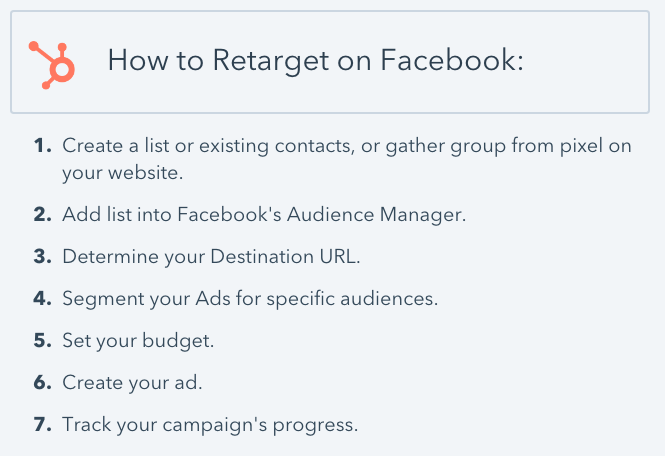This screenshot has height=456, width=665.
Task: Click step 6 'Create your ad'
Action: tap(132, 383)
